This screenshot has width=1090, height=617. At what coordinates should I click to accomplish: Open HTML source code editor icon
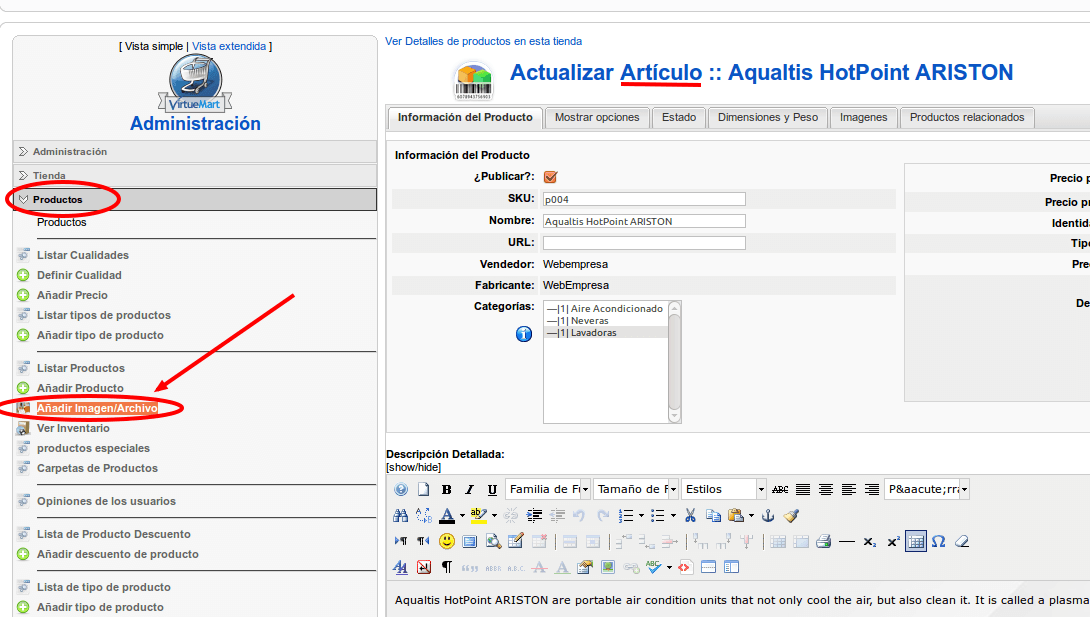[685, 567]
